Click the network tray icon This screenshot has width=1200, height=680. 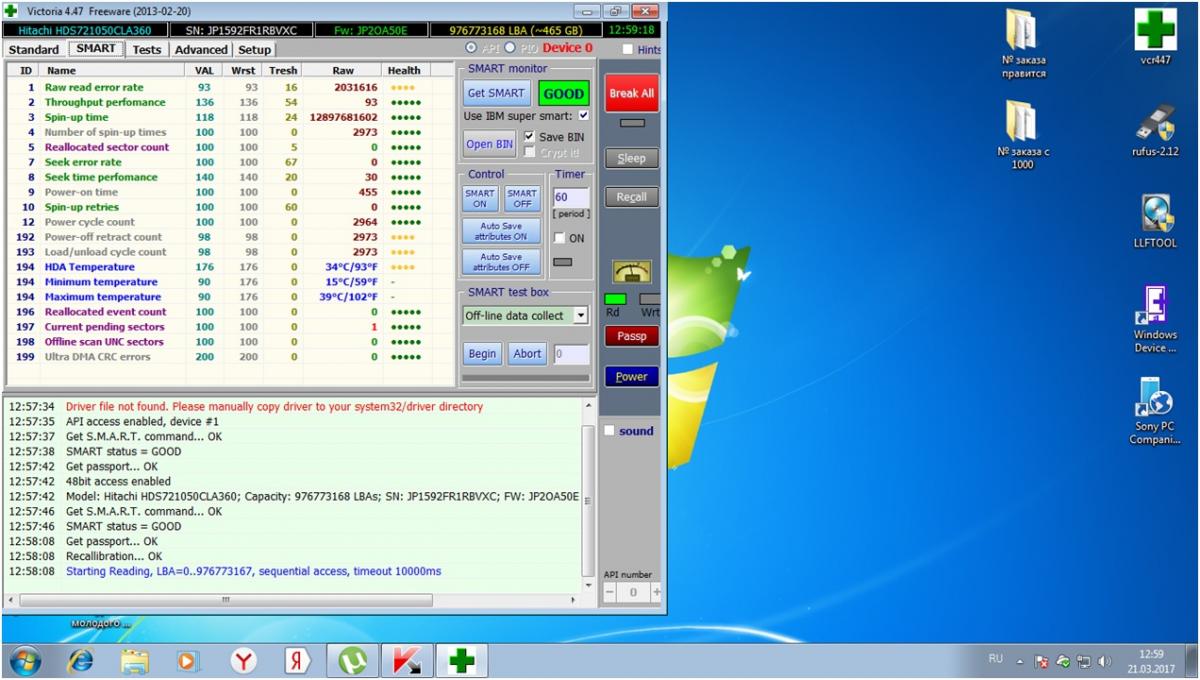pos(1083,661)
